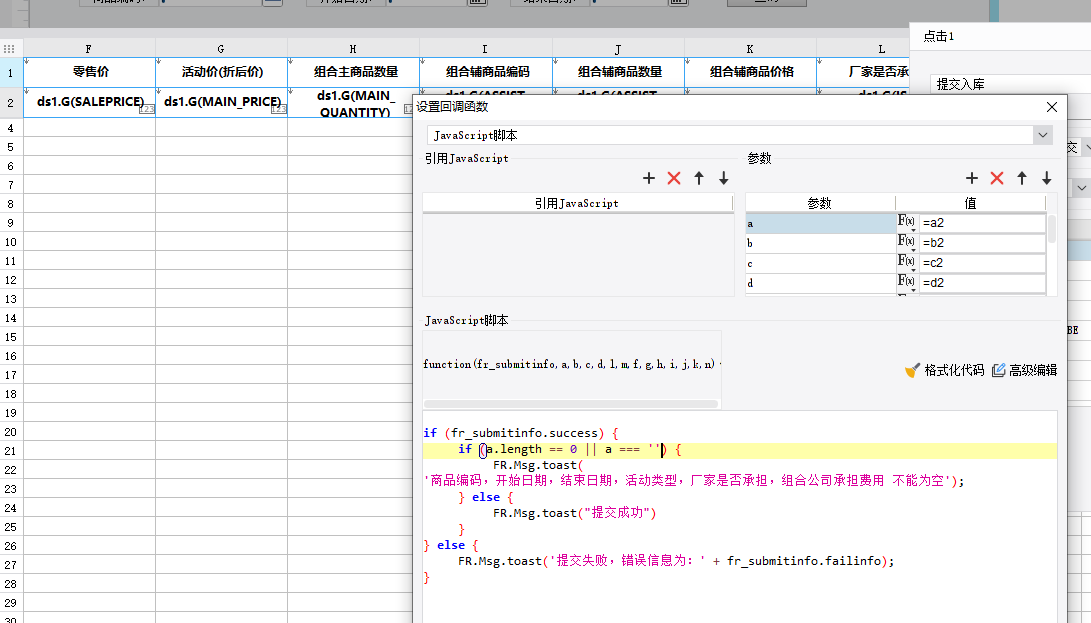Click the highlighted a.length code line
Viewport: 1091px width, 623px height.
[740, 450]
